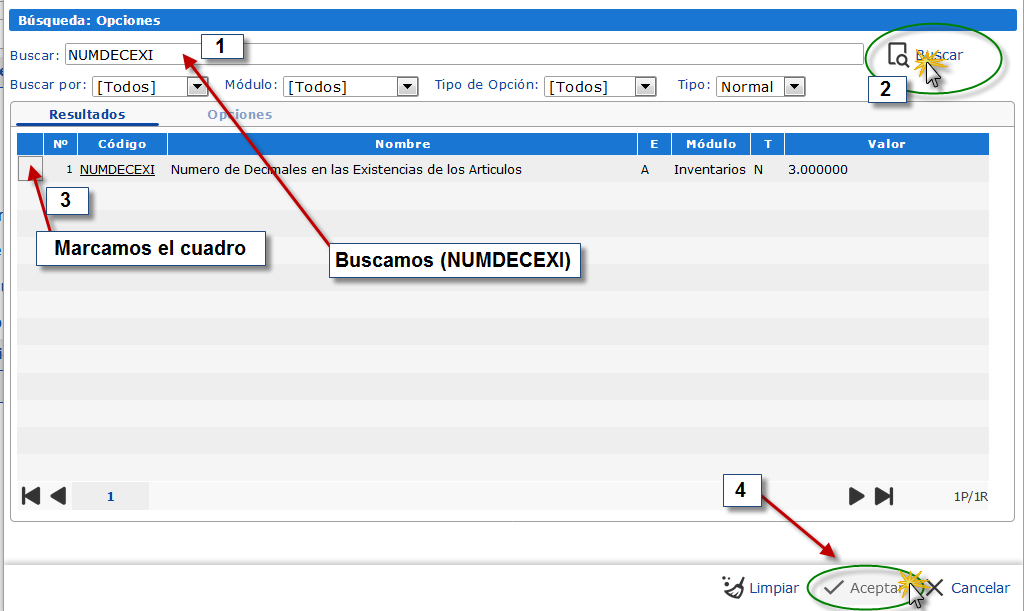Image resolution: width=1024 pixels, height=611 pixels.
Task: Click the Limpiar broom icon
Action: [733, 587]
